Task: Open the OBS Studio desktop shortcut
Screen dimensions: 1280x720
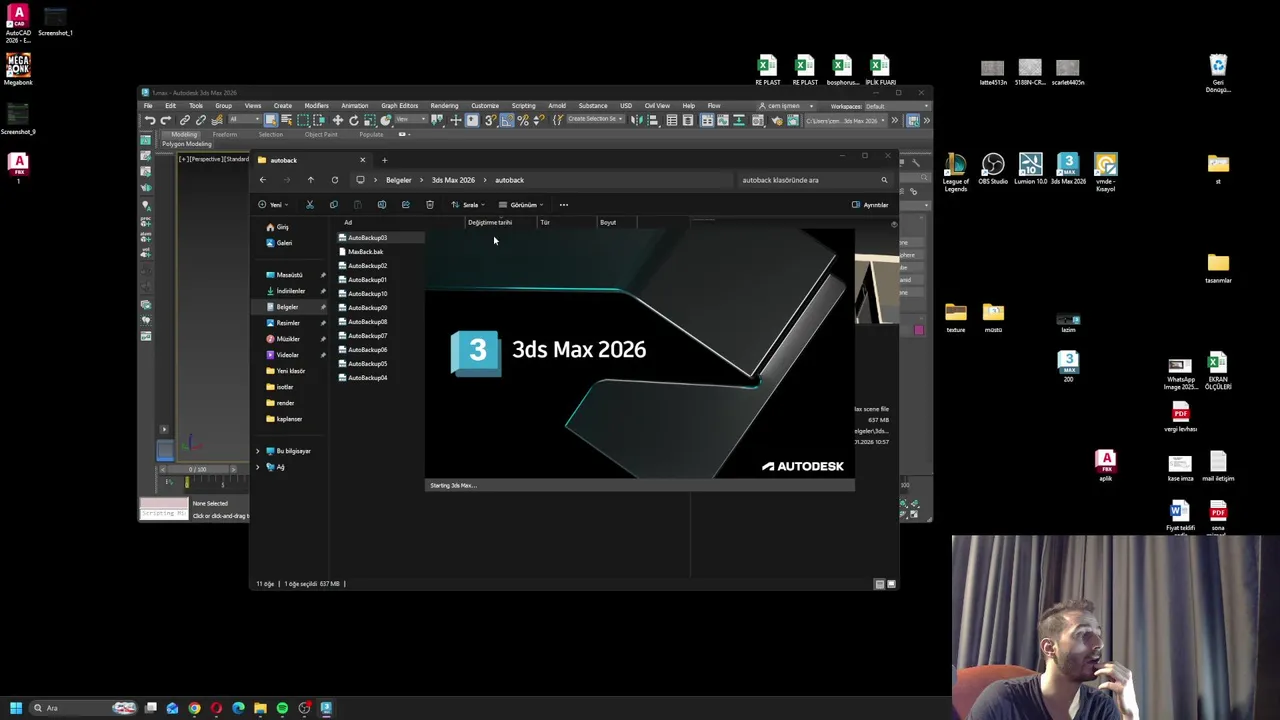Action: pos(993,168)
